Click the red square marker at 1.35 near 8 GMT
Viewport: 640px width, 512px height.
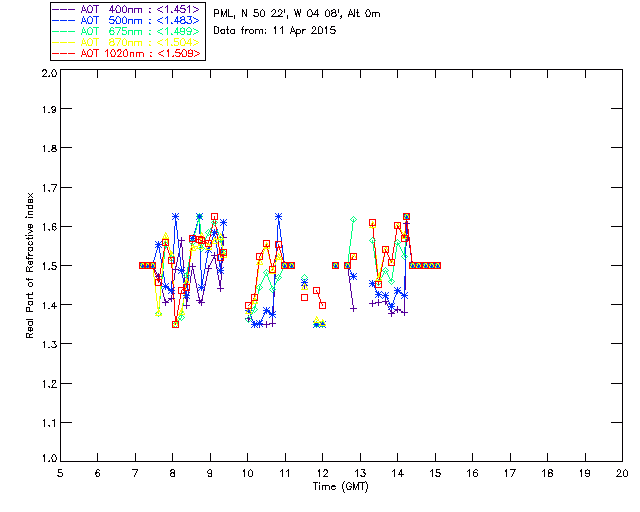pyautogui.click(x=176, y=325)
